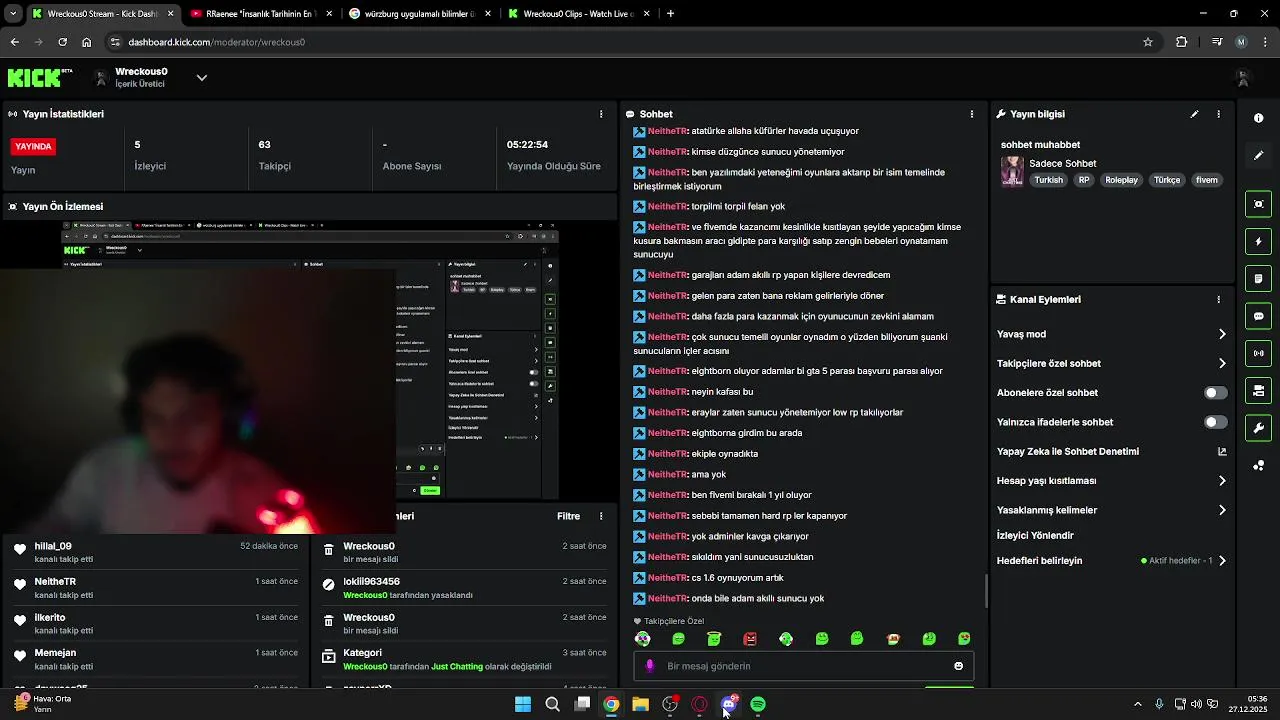
Task: Toggle Yalnızca ifadelerle sohbet switch
Action: pyautogui.click(x=1215, y=422)
